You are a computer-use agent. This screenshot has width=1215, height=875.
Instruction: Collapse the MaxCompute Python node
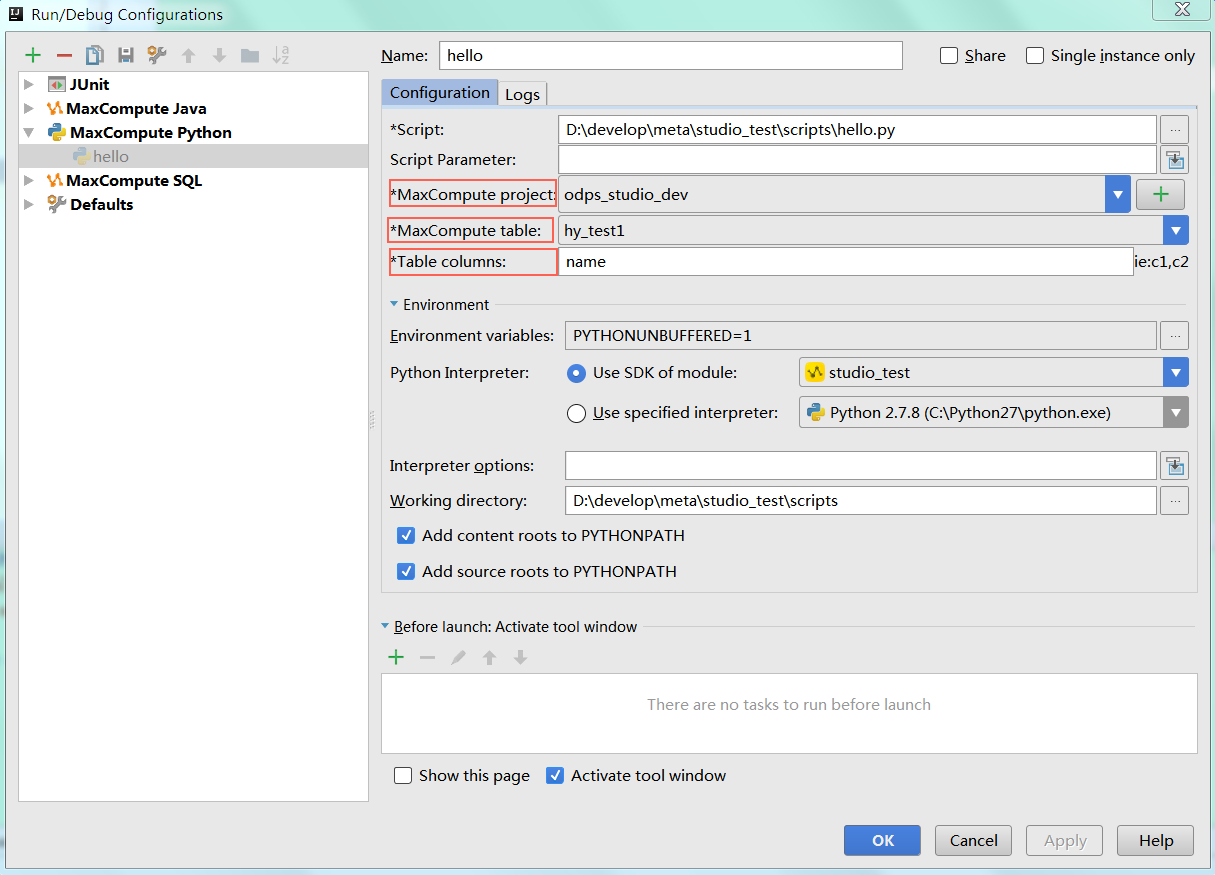30,133
